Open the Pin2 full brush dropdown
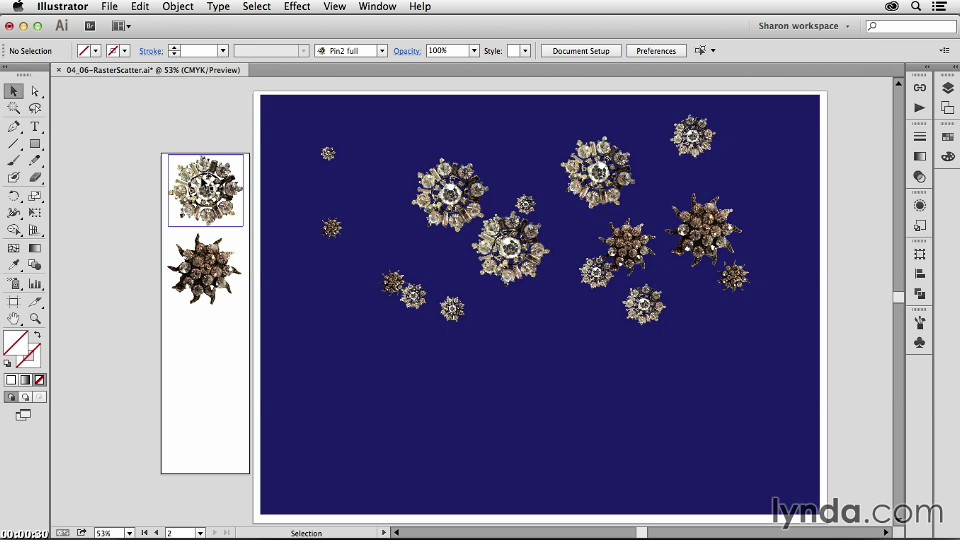This screenshot has width=960, height=540. coord(382,51)
